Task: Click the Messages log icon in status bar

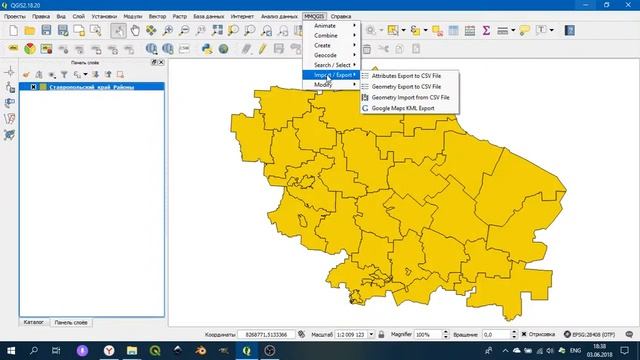Action: [x=629, y=334]
